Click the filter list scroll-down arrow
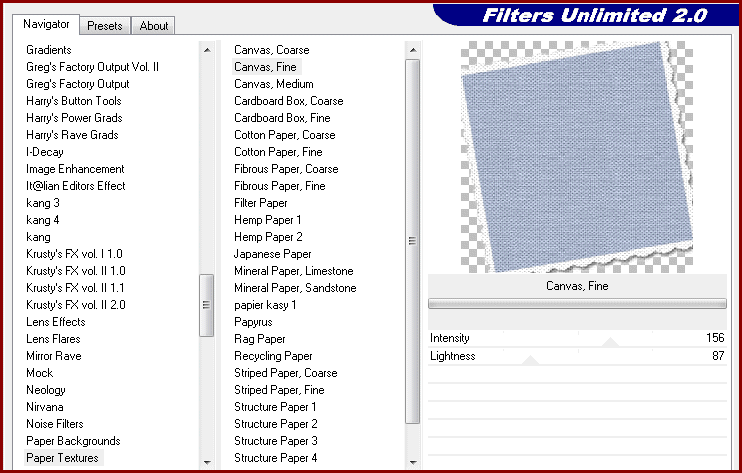The width and height of the screenshot is (742, 473). (x=413, y=462)
